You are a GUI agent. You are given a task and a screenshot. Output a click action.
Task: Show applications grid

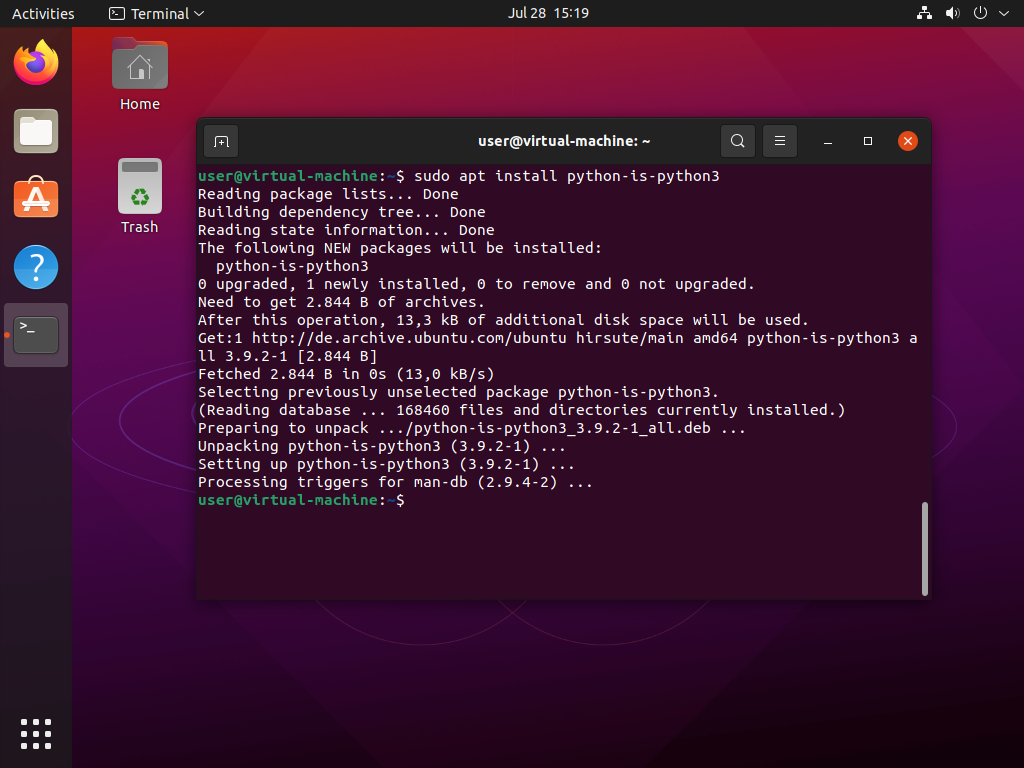point(36,733)
